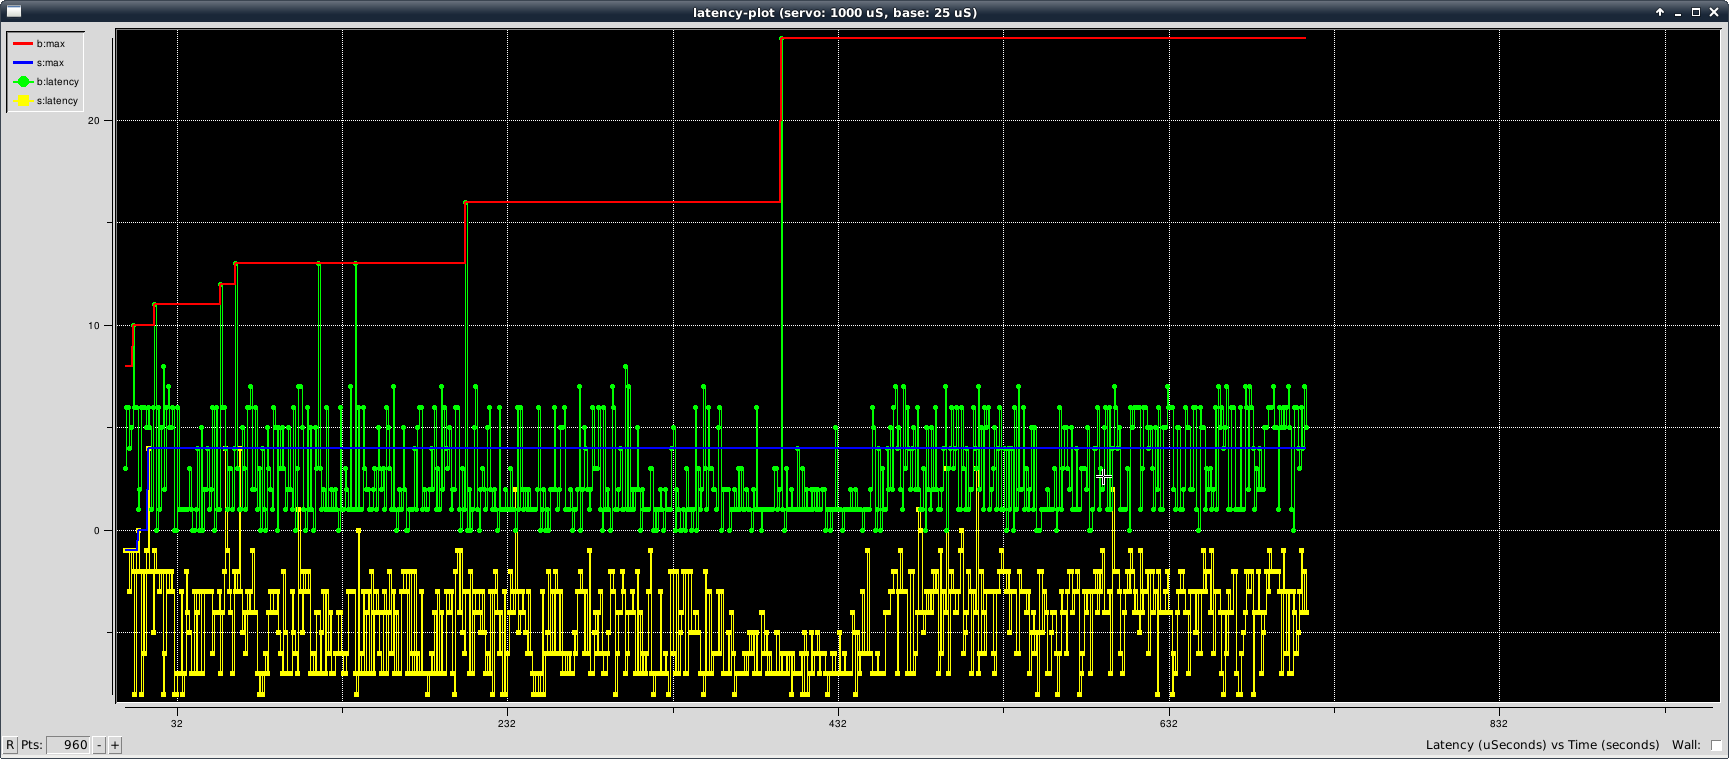Click the x-axis label 432
This screenshot has height=759, width=1729.
[838, 723]
